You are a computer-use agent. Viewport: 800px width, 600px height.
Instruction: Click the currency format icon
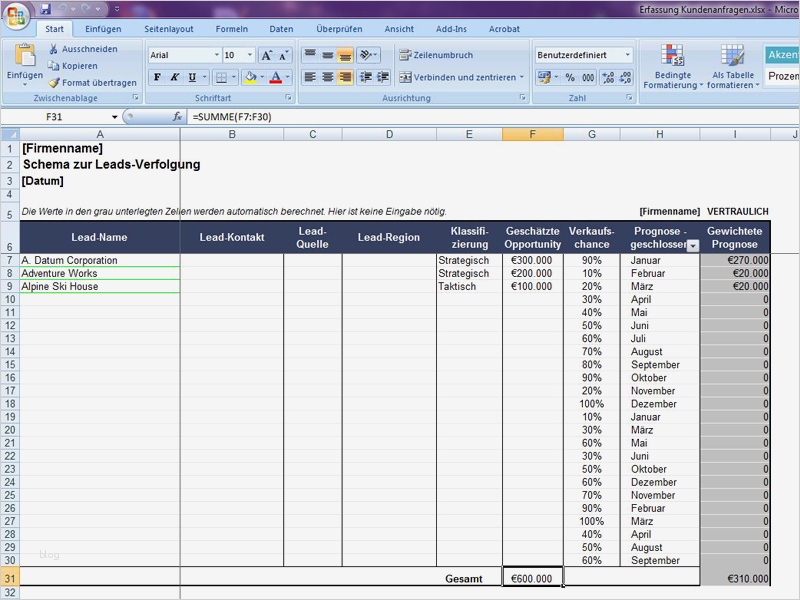coord(544,78)
